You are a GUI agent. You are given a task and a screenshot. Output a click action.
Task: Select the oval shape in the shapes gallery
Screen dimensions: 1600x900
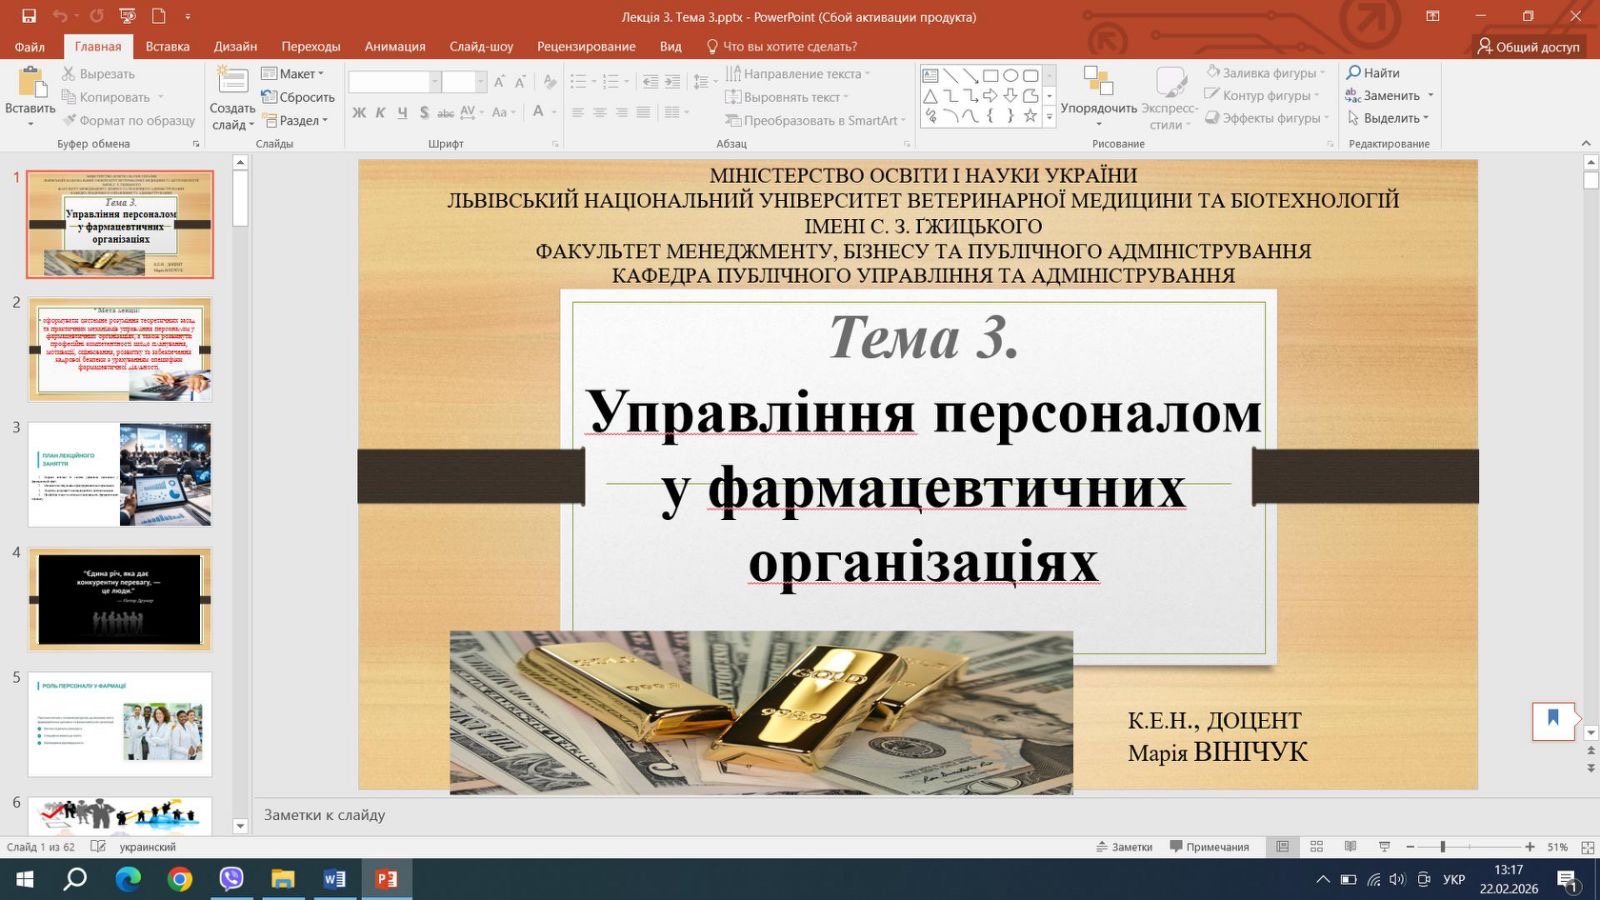click(1009, 74)
